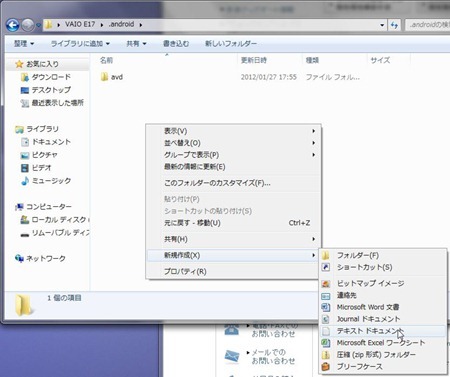Open the recent pages arrow beside forward button
Viewport: 450px width, 377px height.
tap(38, 25)
